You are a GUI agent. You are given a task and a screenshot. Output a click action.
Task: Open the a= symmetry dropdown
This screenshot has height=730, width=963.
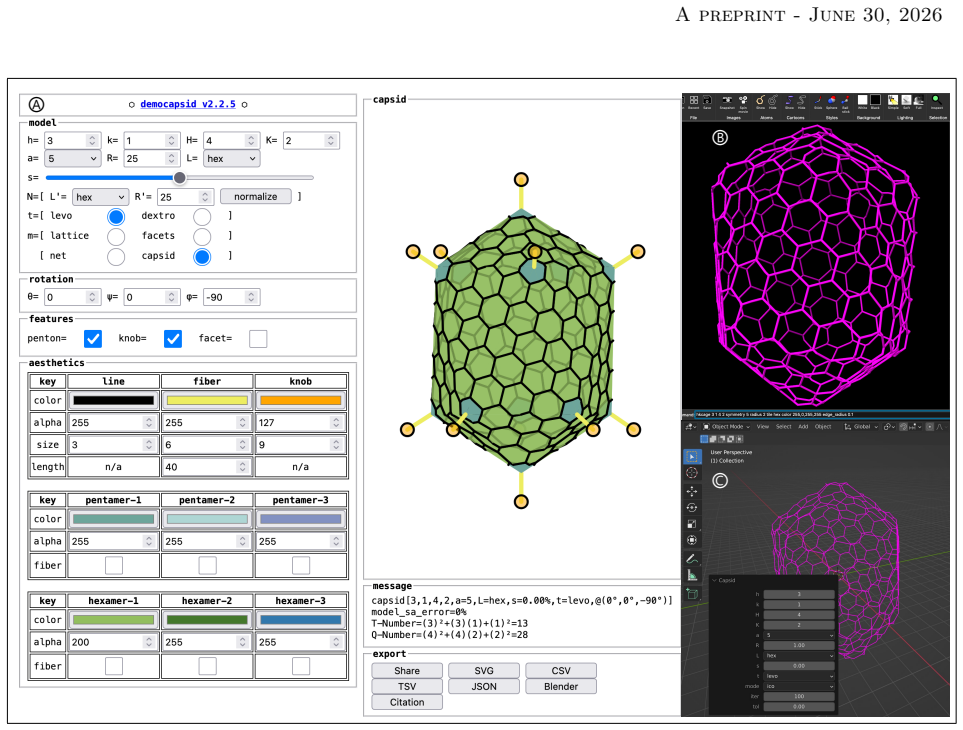point(72,158)
